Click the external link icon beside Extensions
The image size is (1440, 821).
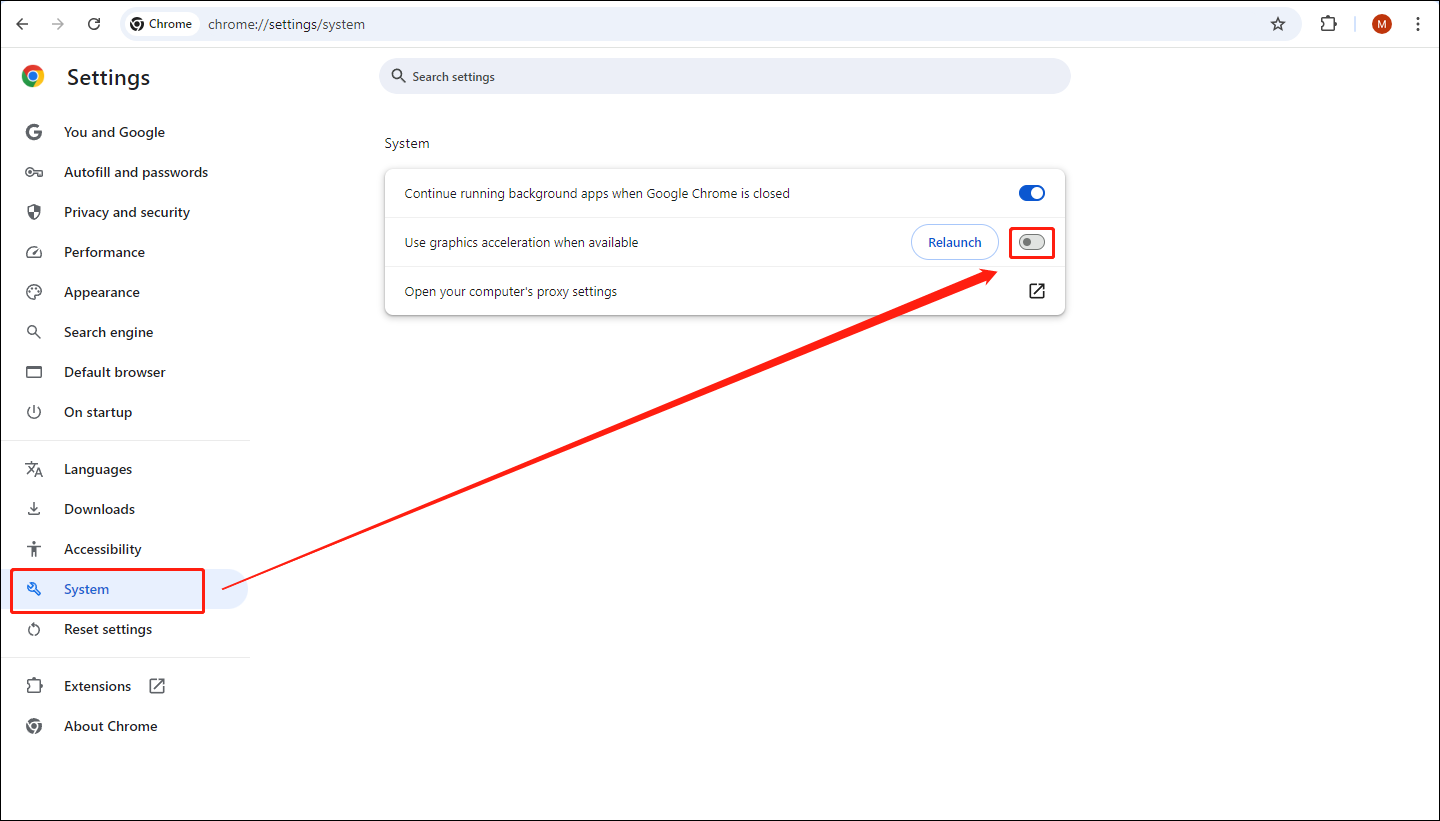pyautogui.click(x=157, y=686)
